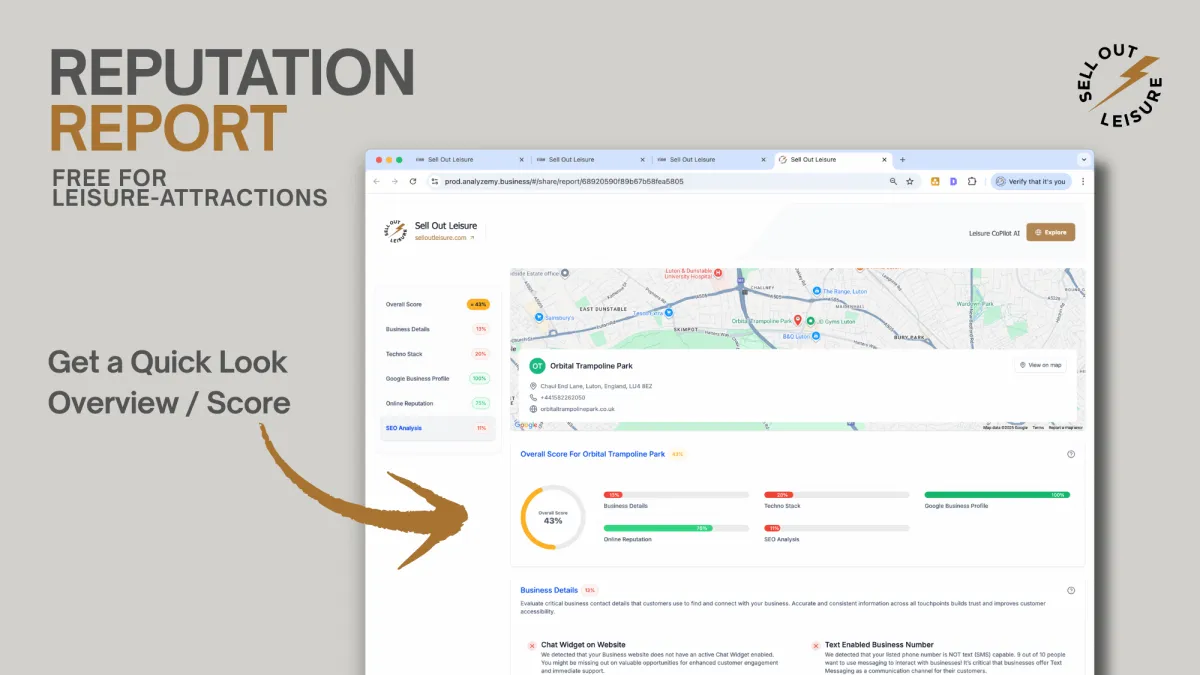Open the orbitaltrampolinepark.co.uk website link
1200x675 pixels.
tap(577, 409)
